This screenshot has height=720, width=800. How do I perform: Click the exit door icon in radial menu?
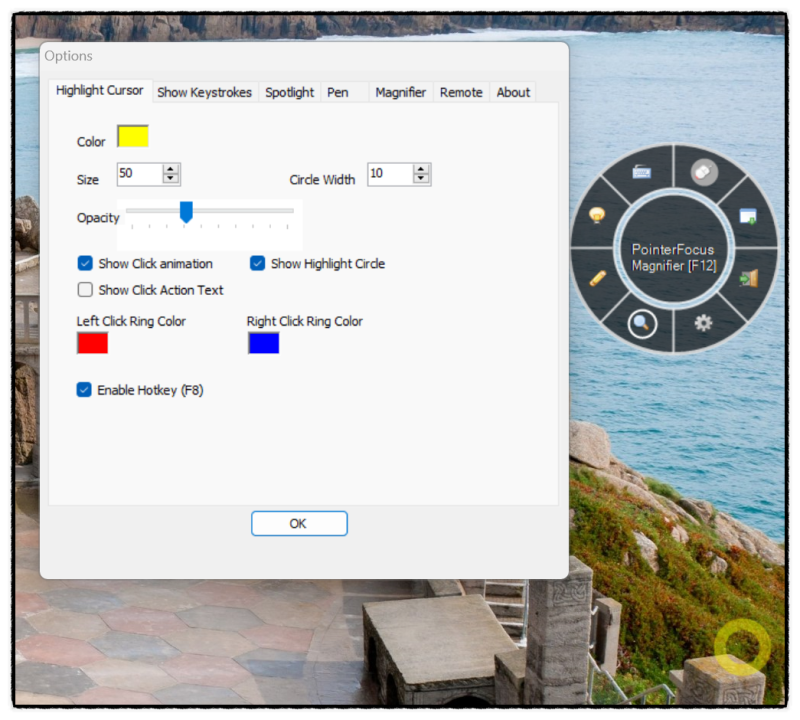pos(748,279)
